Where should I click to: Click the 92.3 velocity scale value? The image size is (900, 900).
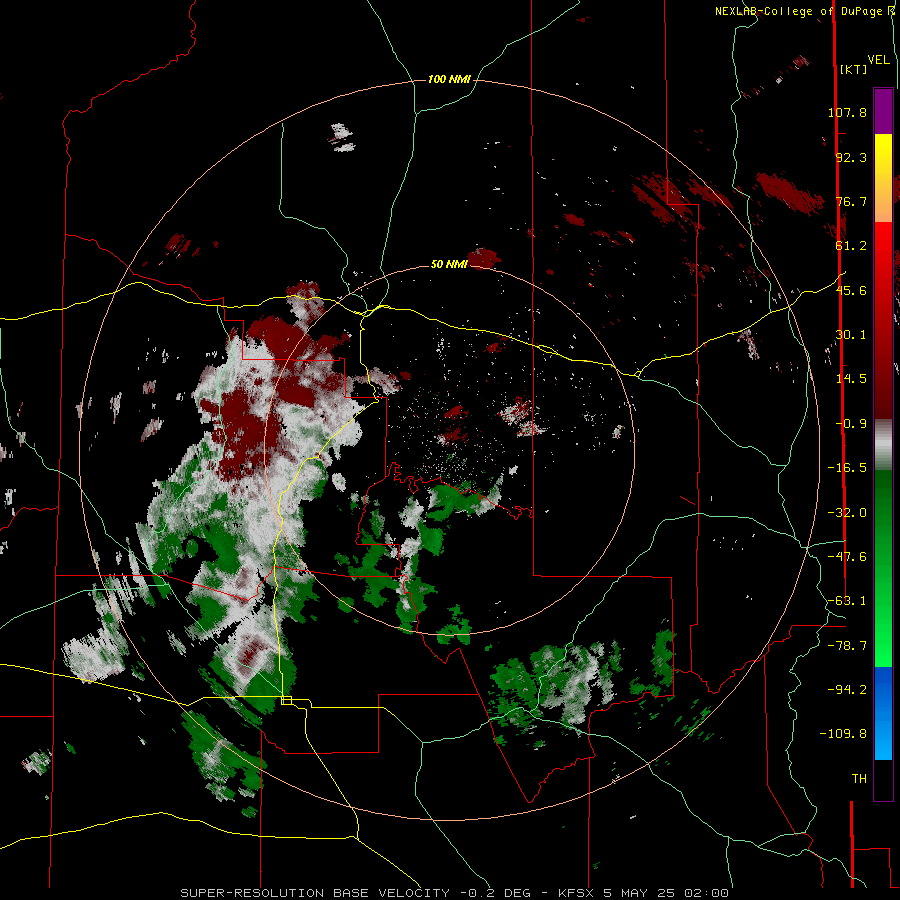pos(851,157)
